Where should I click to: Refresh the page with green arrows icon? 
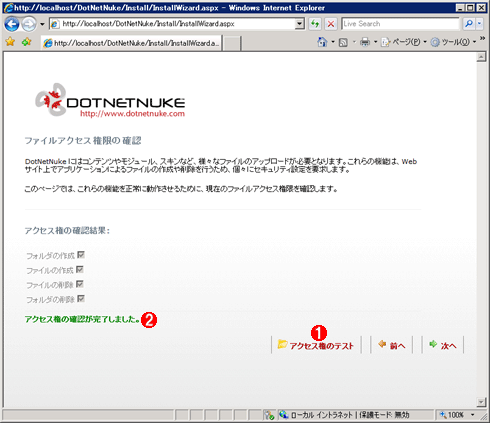point(315,24)
